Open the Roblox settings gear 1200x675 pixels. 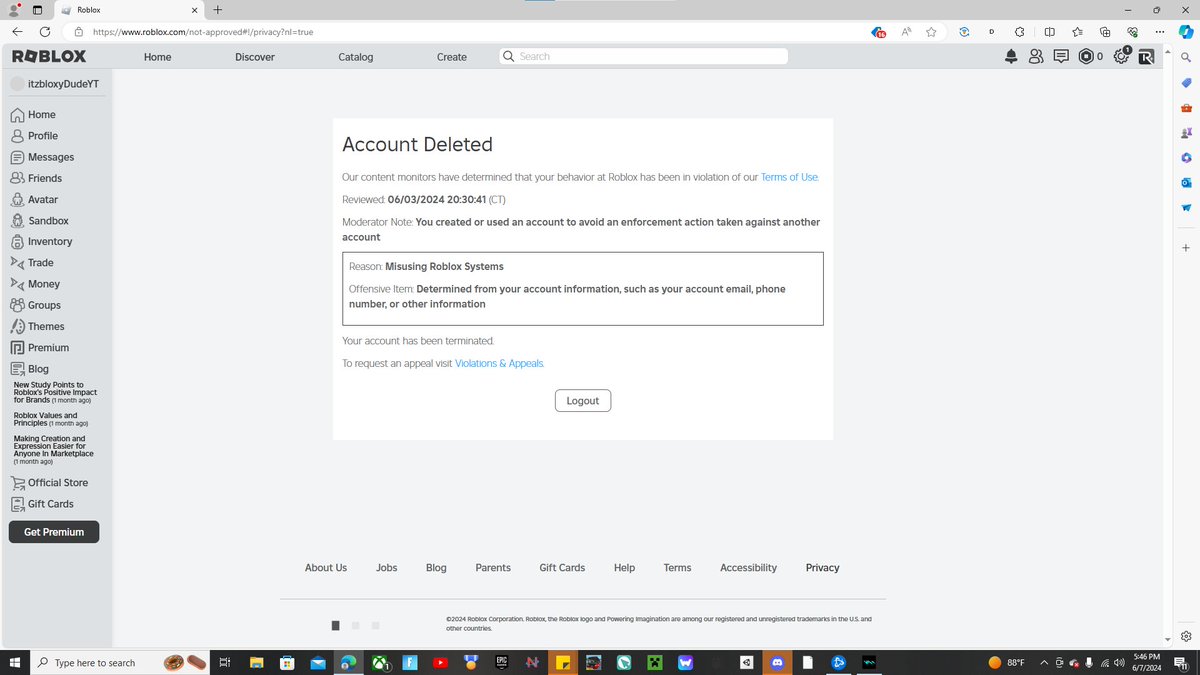1121,57
